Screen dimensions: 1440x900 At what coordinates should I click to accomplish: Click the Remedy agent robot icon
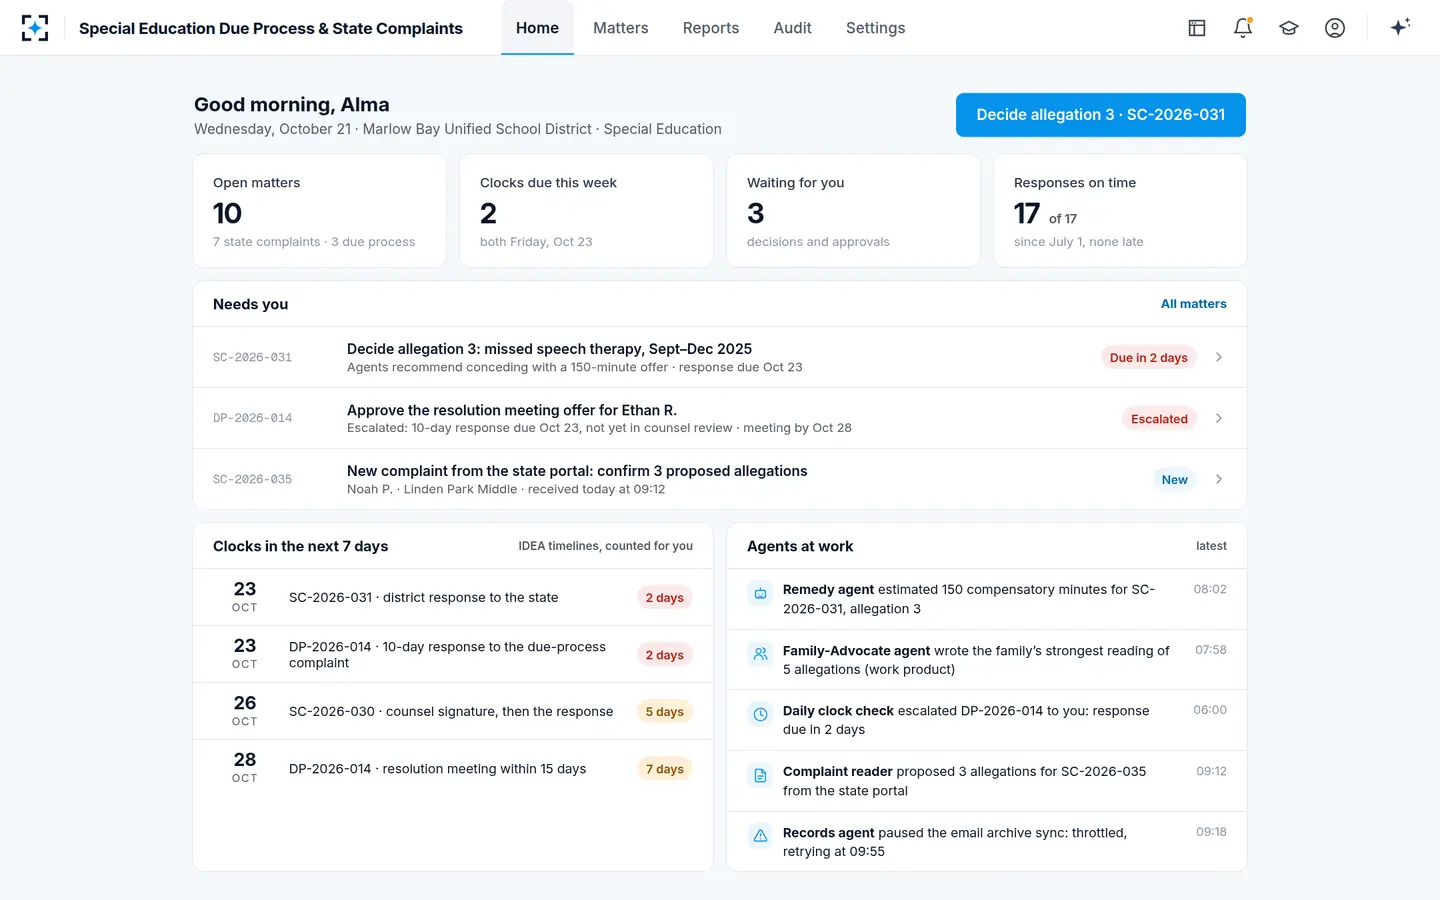(x=760, y=593)
